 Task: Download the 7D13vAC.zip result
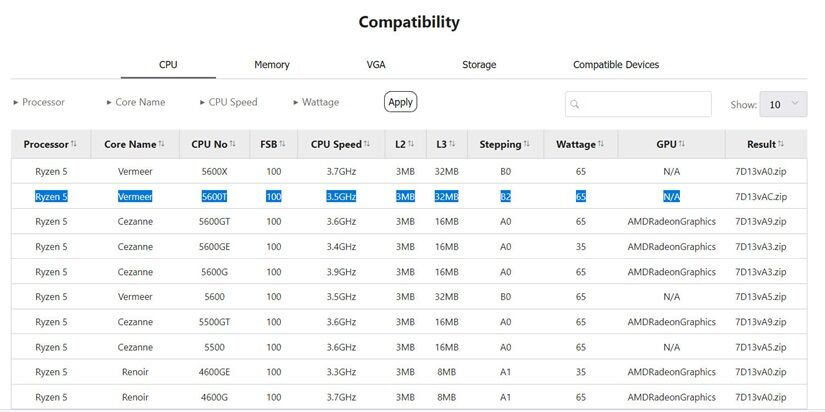tap(760, 196)
